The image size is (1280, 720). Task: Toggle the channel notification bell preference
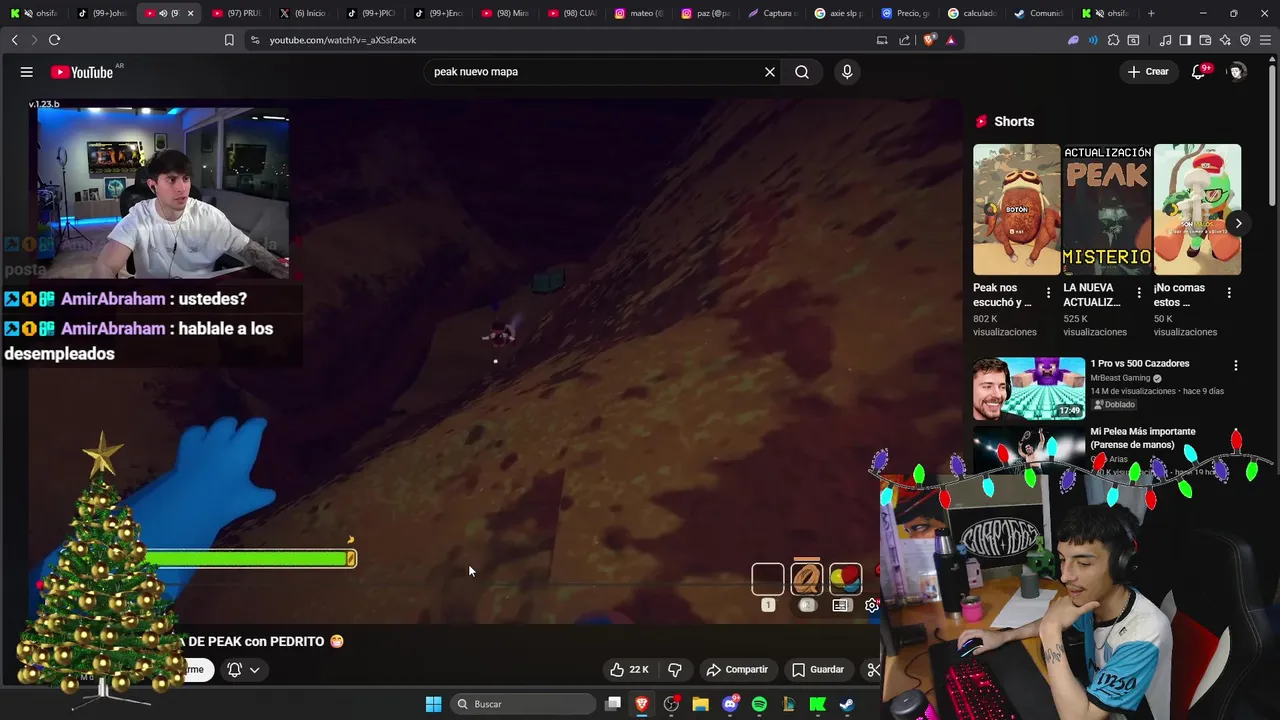[x=242, y=670]
